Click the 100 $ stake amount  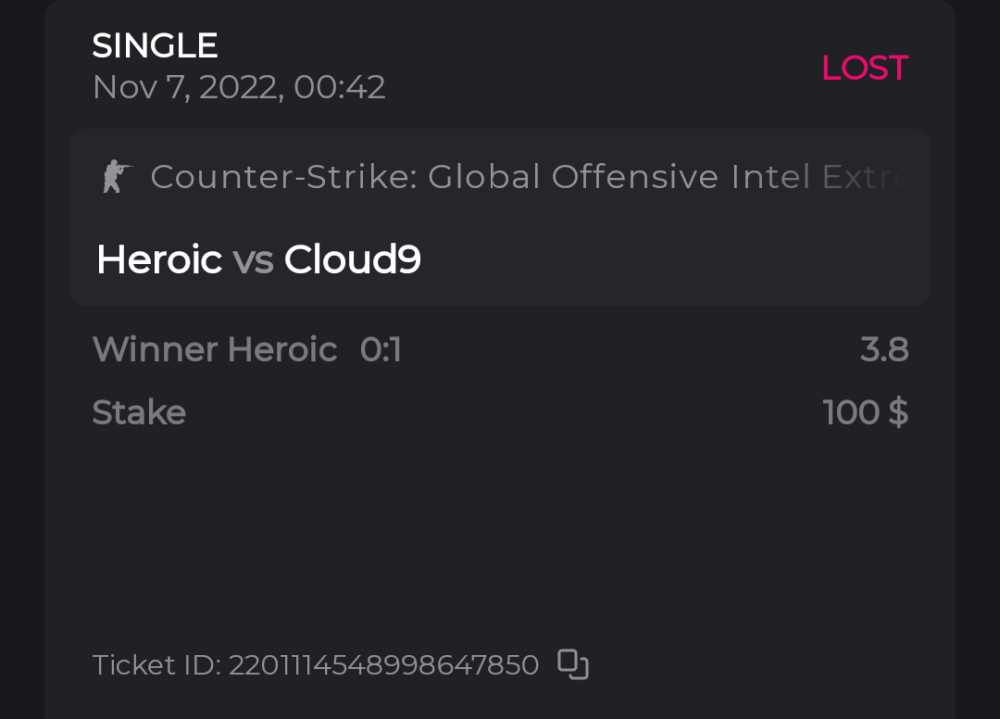click(x=865, y=412)
